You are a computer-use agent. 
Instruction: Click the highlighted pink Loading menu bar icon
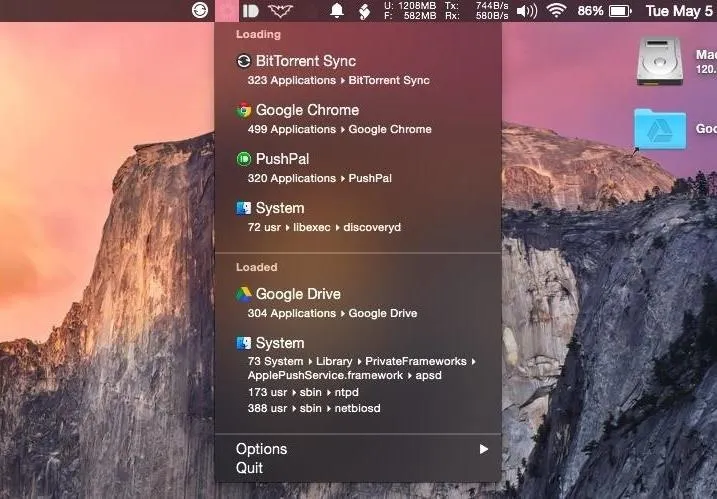pos(227,11)
